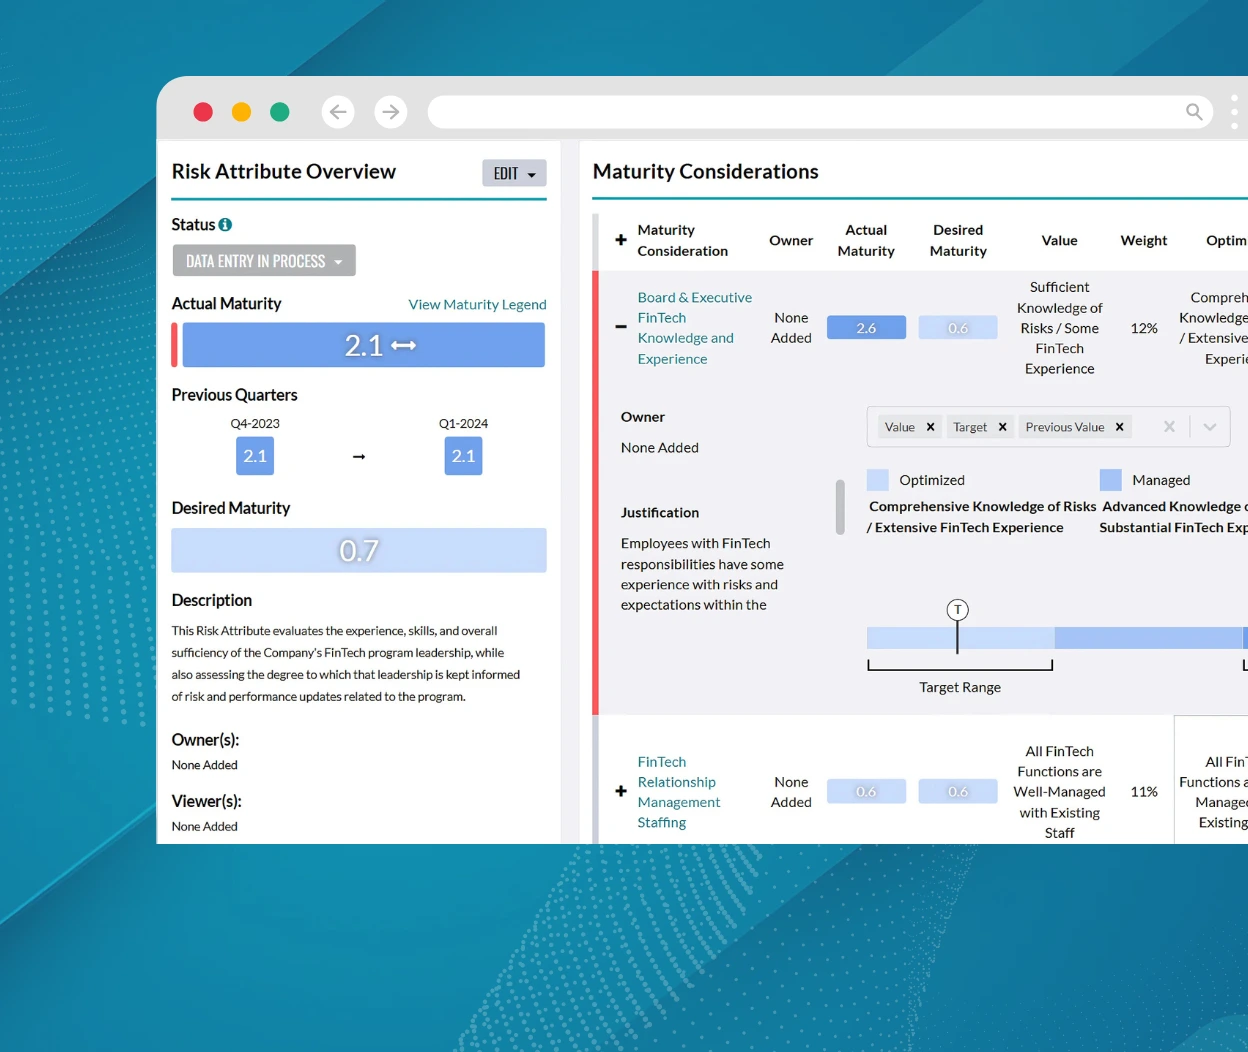Click the browser back arrow button
The width and height of the screenshot is (1248, 1052).
[338, 112]
